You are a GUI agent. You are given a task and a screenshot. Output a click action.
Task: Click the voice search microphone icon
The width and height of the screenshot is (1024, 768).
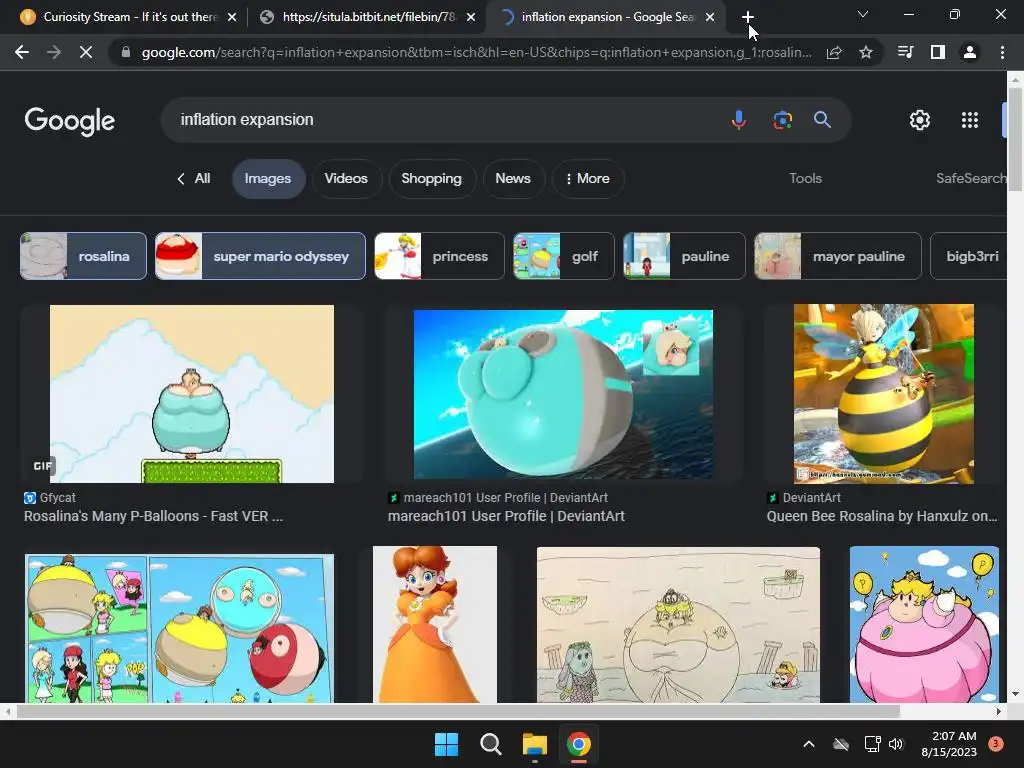(739, 120)
